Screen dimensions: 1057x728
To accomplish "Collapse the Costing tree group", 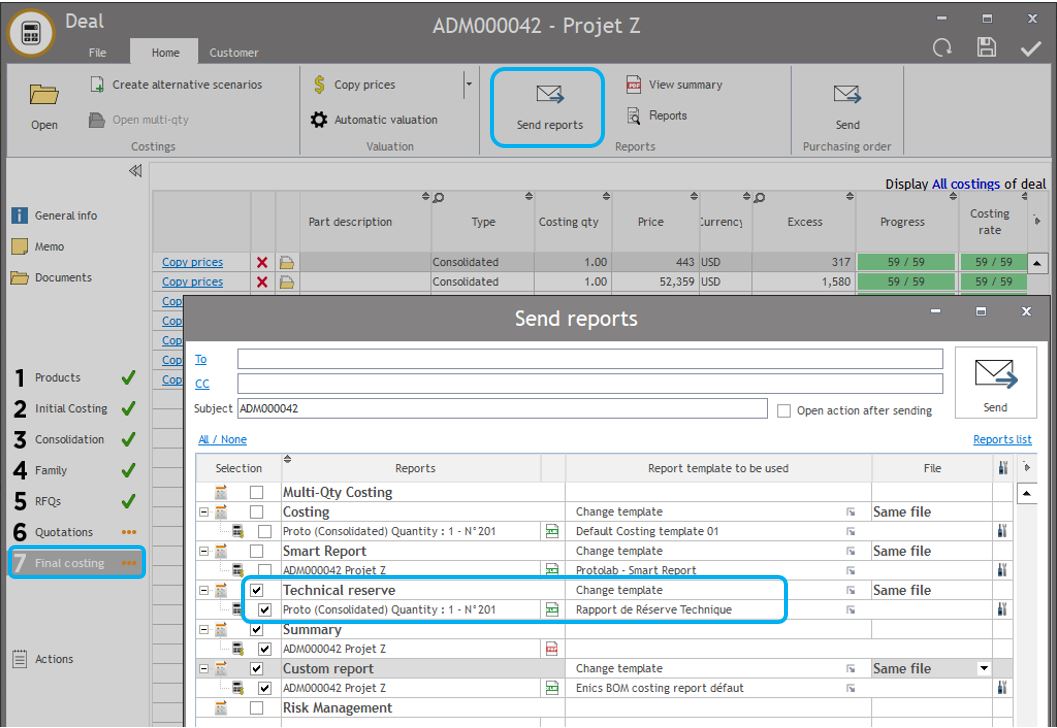I will (x=204, y=512).
